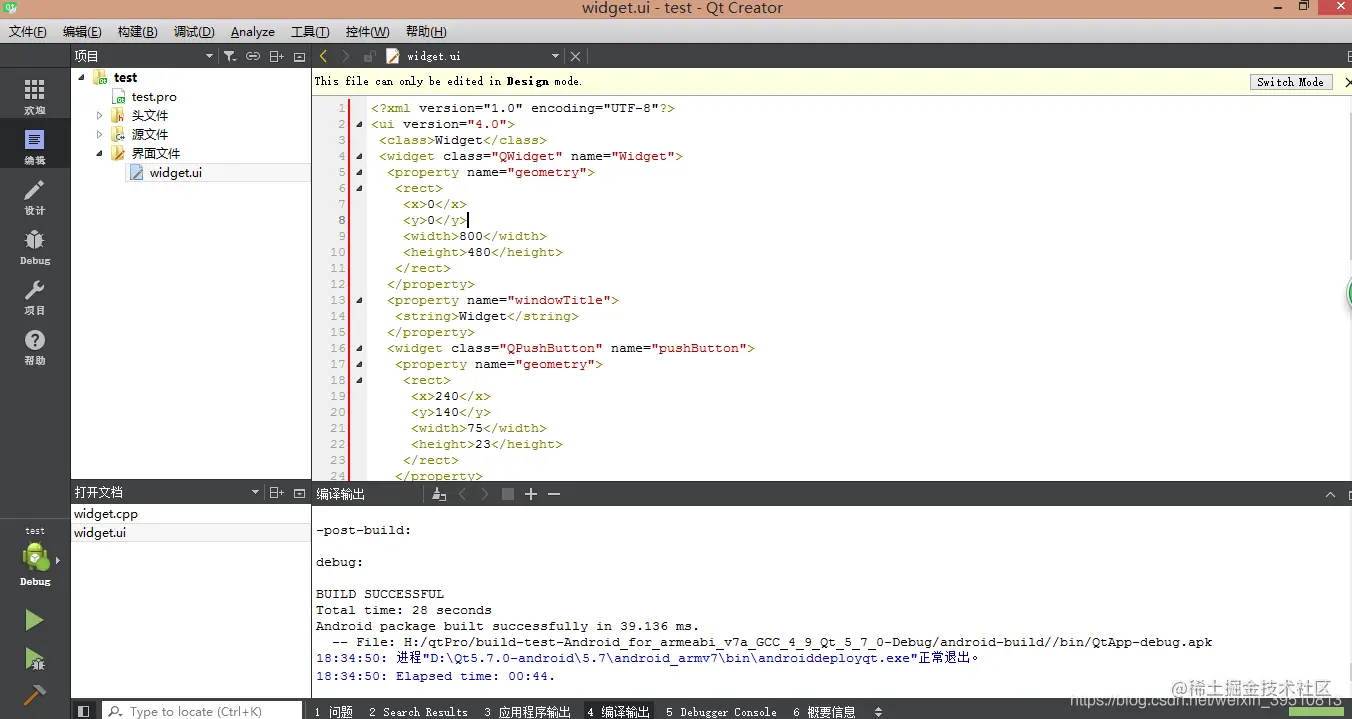Click the Android kit selector for test
This screenshot has height=719, width=1352.
click(35, 558)
